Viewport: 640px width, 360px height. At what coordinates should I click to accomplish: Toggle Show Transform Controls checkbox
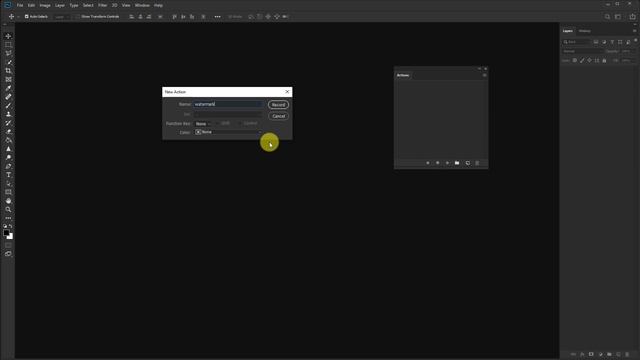click(77, 17)
